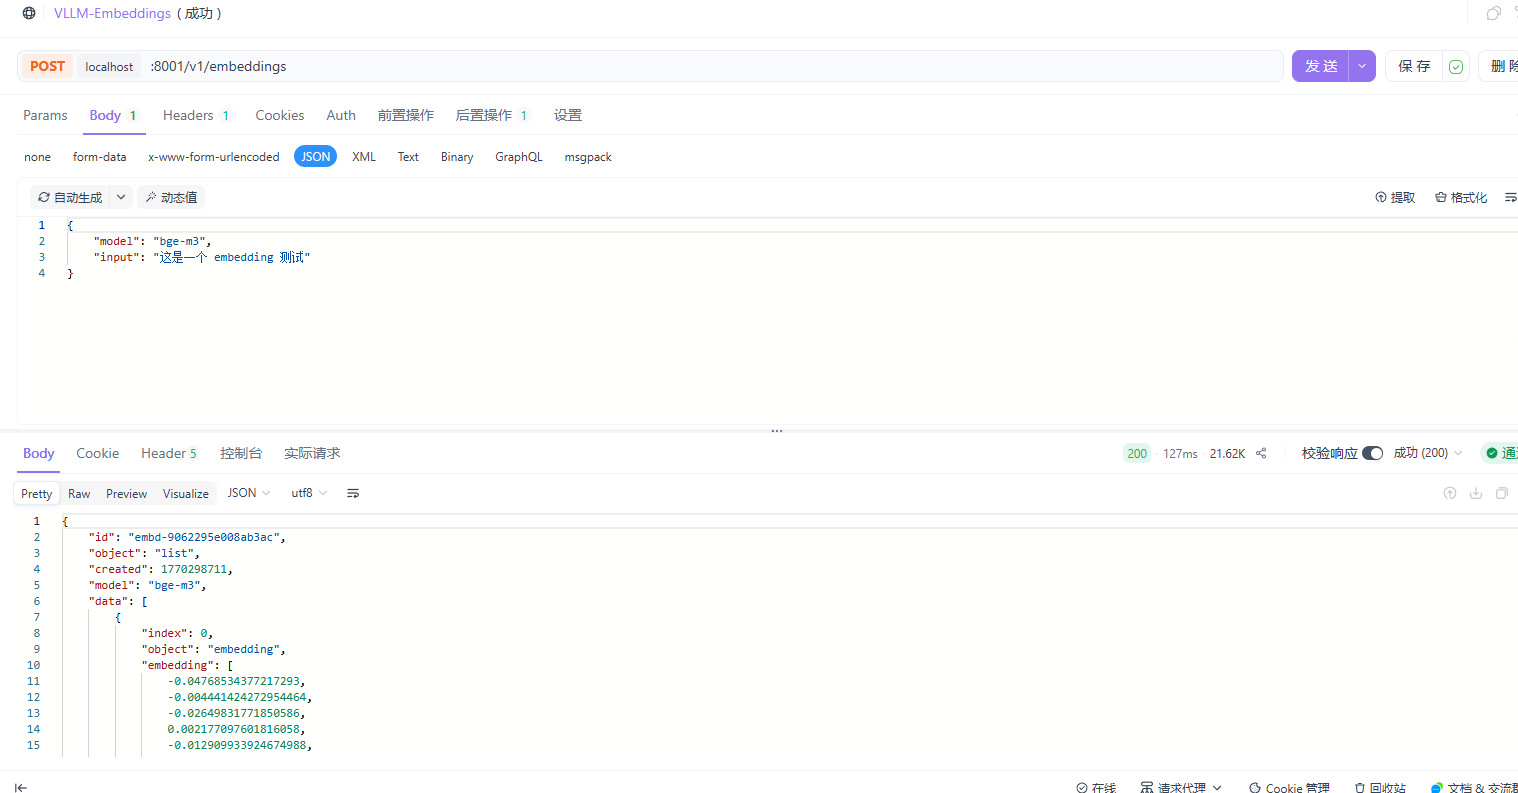1518x793 pixels.
Task: Click the copy response icon
Action: (1501, 493)
